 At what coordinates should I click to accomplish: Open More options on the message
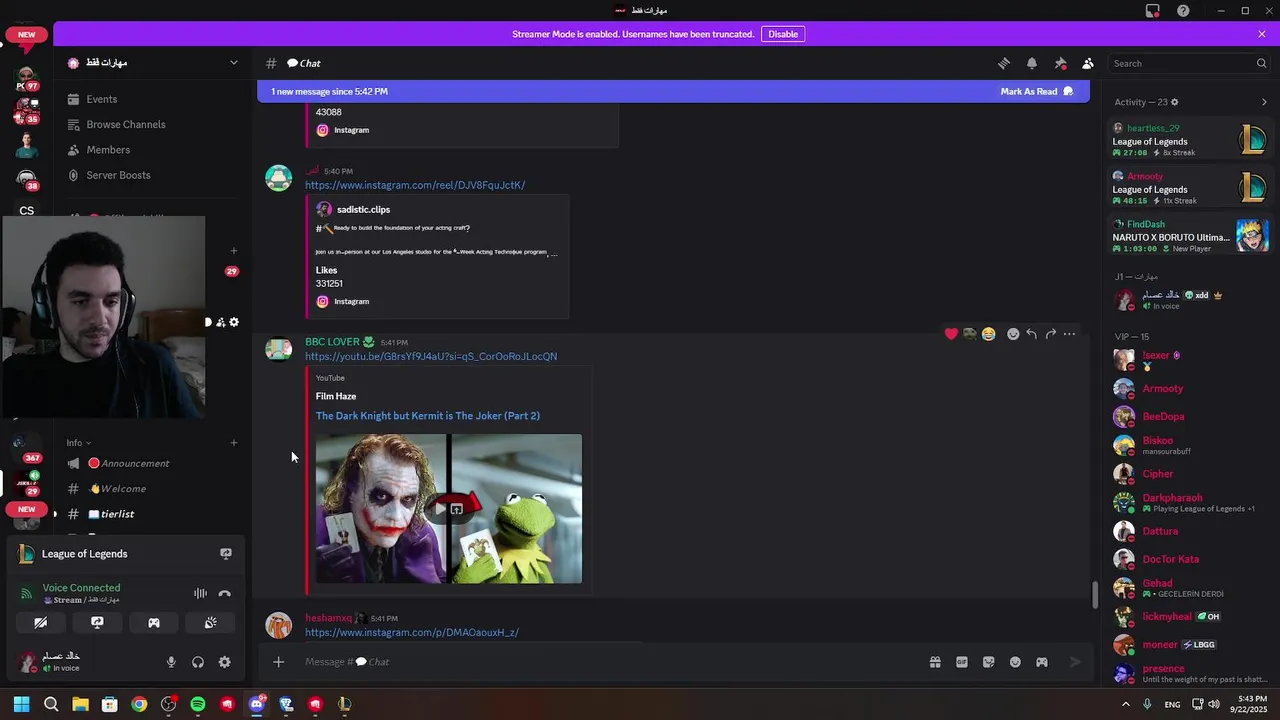tap(1069, 334)
